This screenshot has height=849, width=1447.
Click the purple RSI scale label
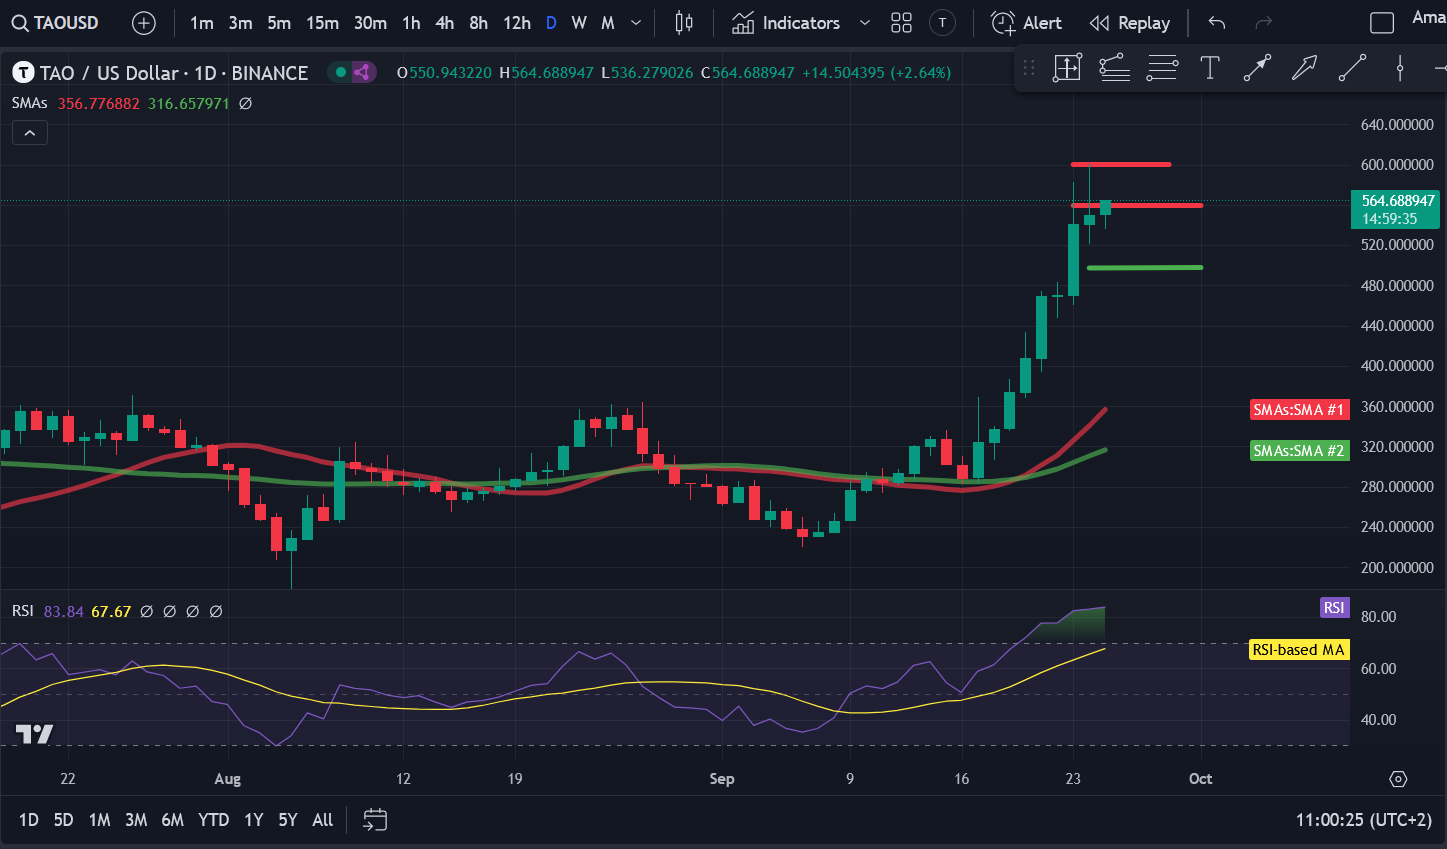coord(1334,607)
